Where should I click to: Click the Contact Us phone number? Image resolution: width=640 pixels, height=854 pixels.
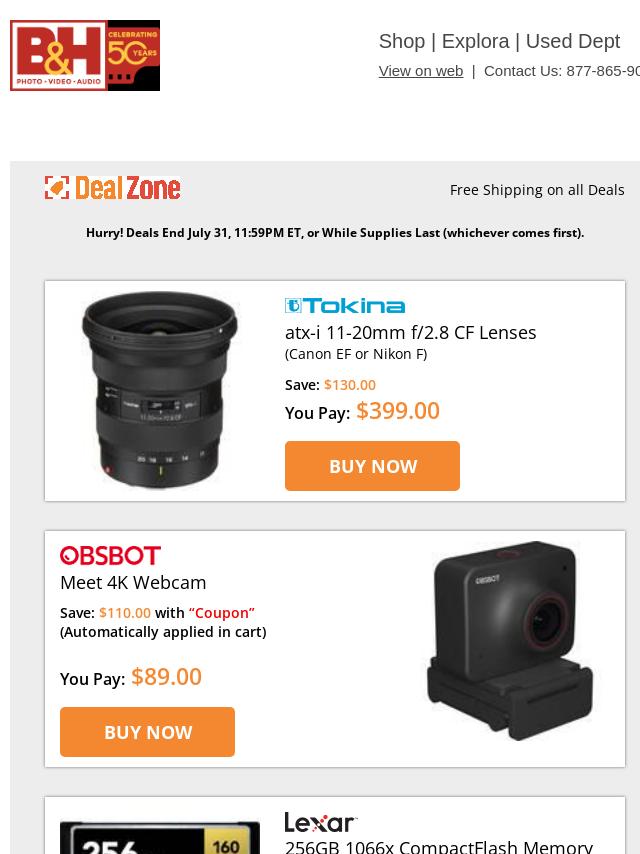pyautogui.click(x=603, y=71)
